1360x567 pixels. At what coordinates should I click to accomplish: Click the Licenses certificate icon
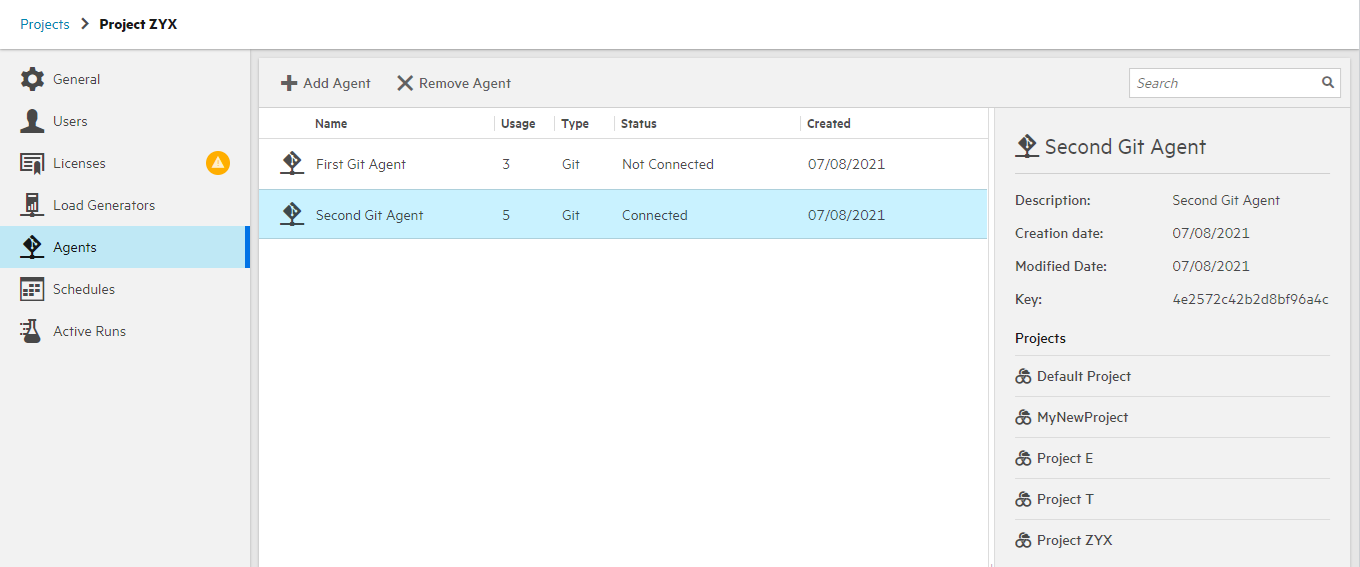click(x=33, y=164)
